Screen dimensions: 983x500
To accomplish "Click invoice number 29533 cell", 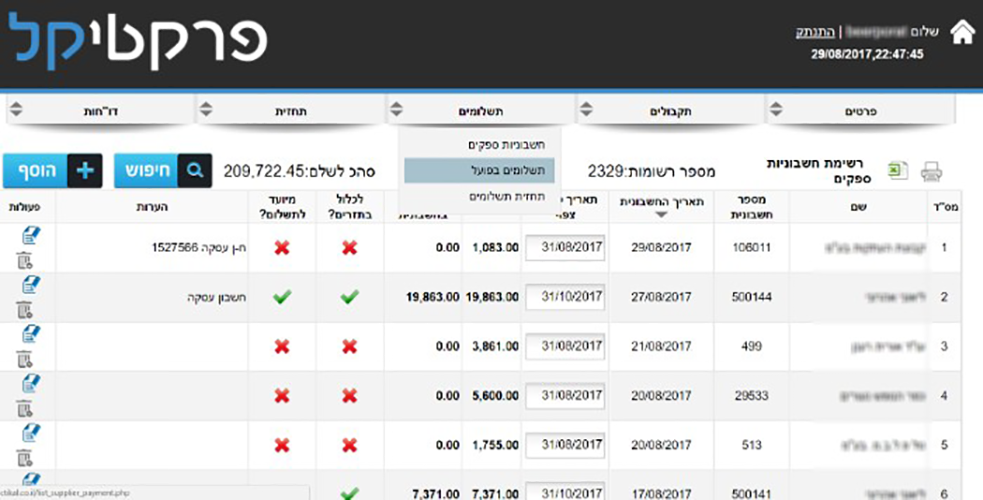I will click(x=751, y=395).
